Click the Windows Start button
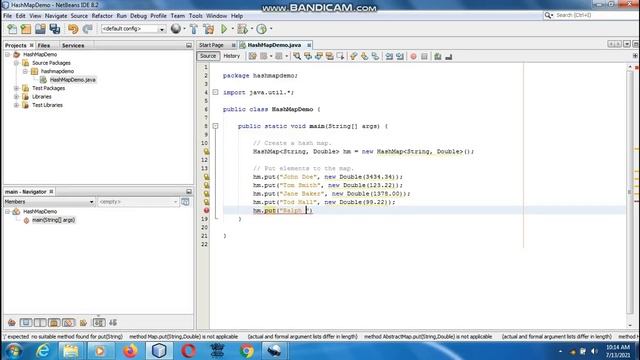This screenshot has width=640, height=360. pos(13,351)
